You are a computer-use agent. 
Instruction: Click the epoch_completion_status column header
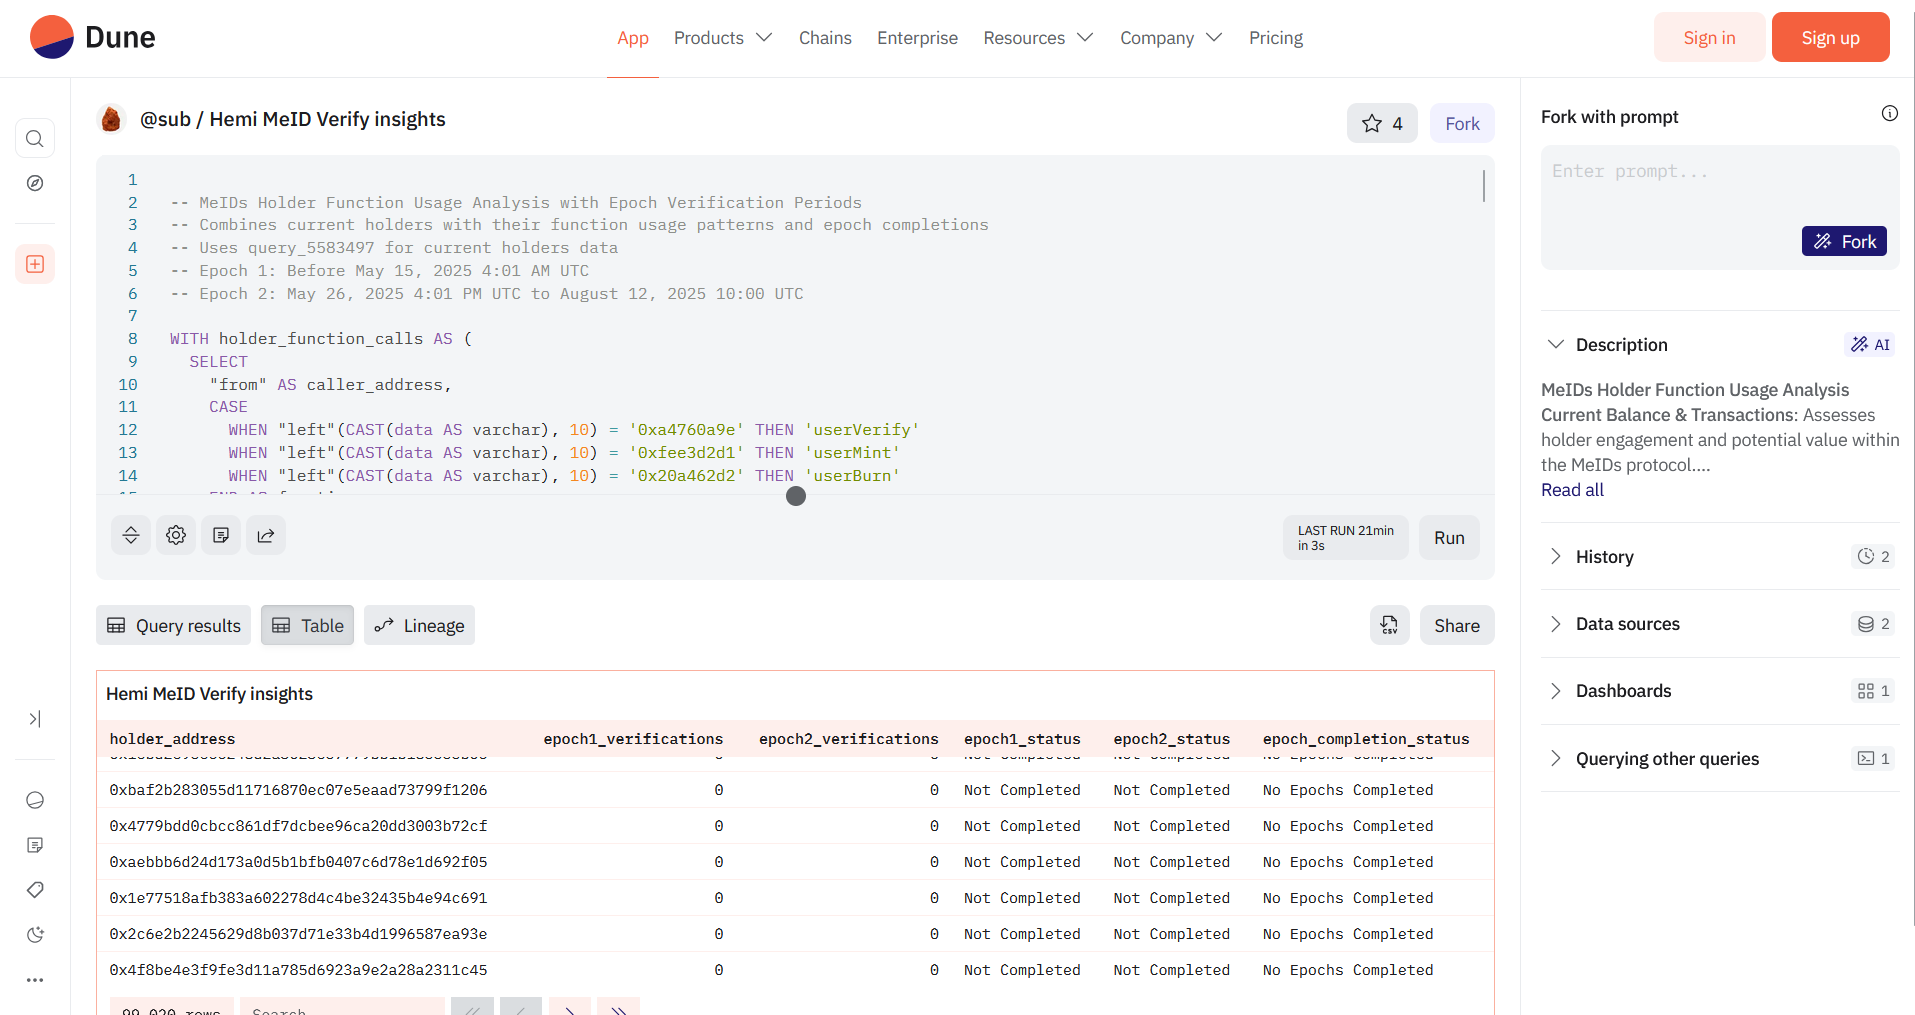pos(1366,739)
